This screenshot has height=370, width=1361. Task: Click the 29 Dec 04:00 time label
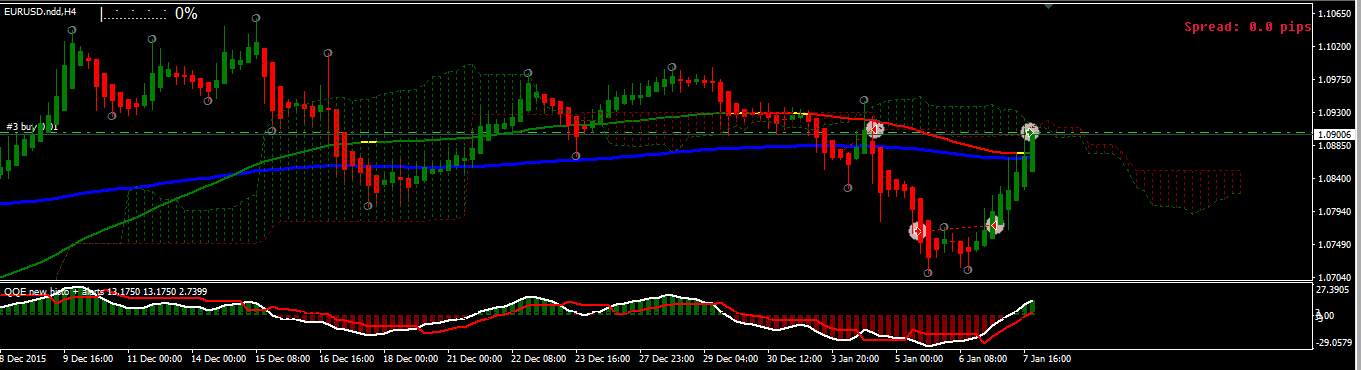click(732, 358)
